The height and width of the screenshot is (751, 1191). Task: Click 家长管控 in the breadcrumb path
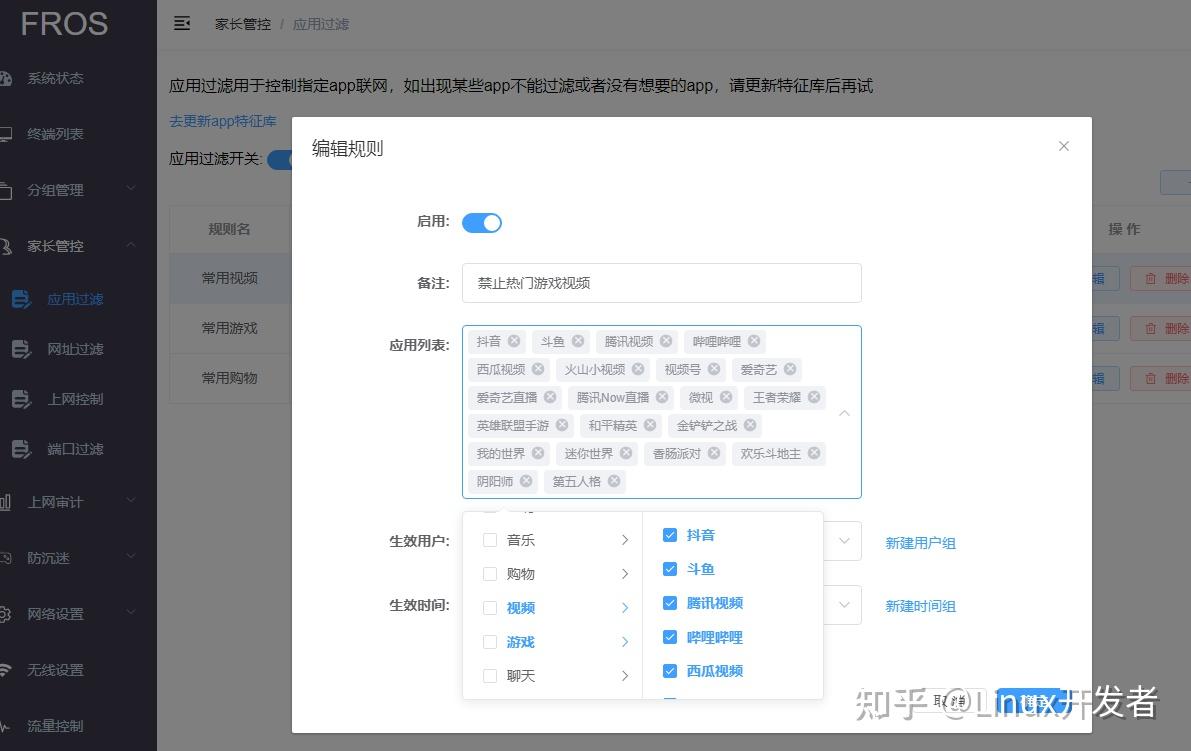click(x=243, y=23)
